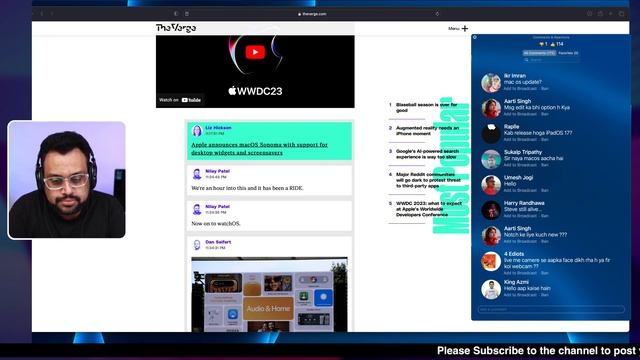
Task: Open Google's AI-powered search story
Action: [427, 154]
